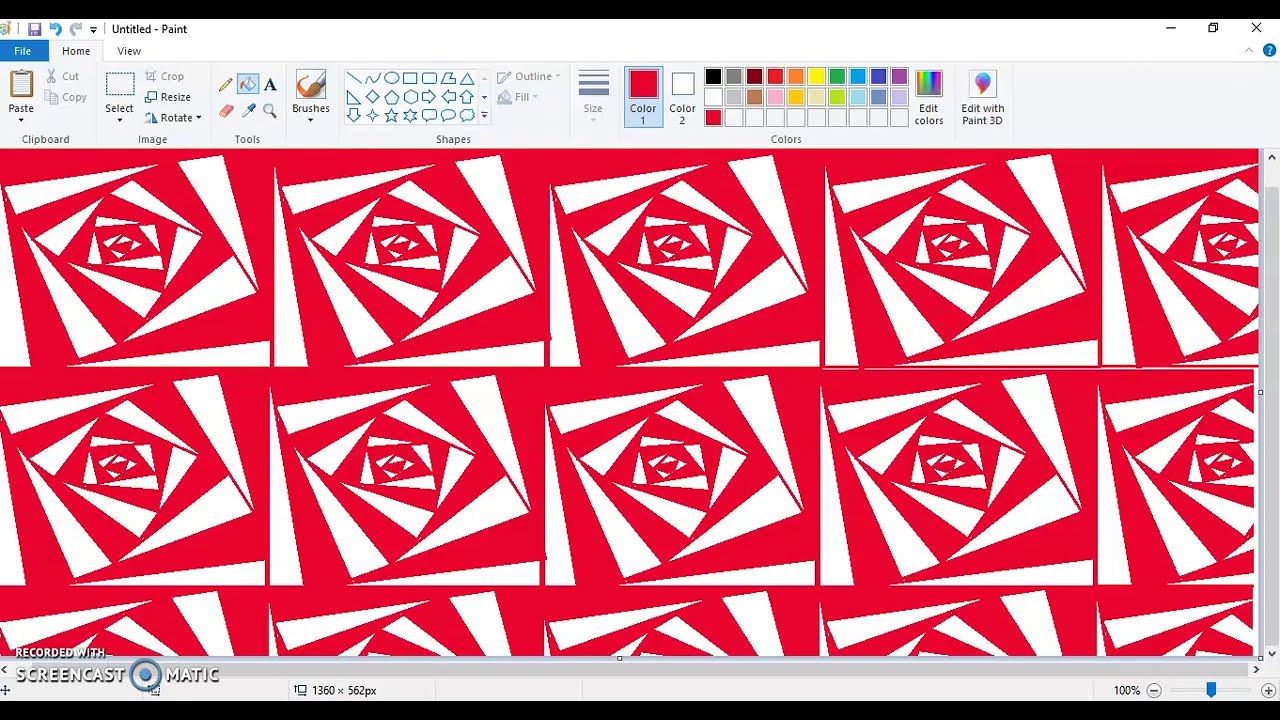Pick the yellow color swatch
This screenshot has width=1280, height=720.
[816, 76]
